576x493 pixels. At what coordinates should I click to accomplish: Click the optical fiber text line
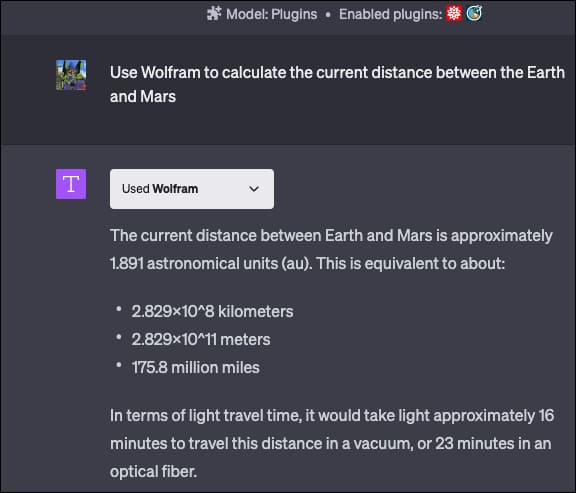154,472
